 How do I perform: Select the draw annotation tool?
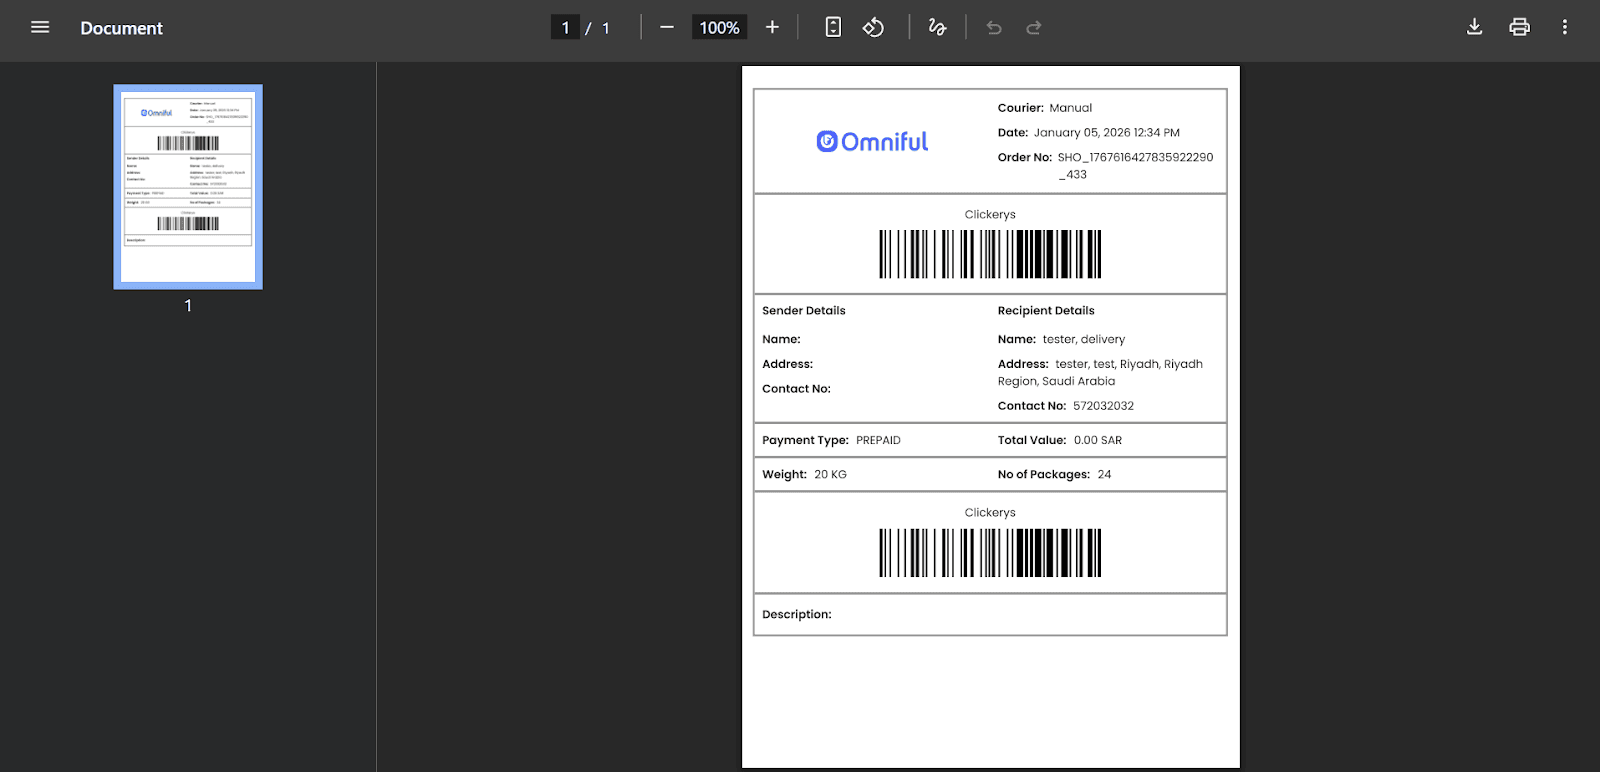coord(937,28)
